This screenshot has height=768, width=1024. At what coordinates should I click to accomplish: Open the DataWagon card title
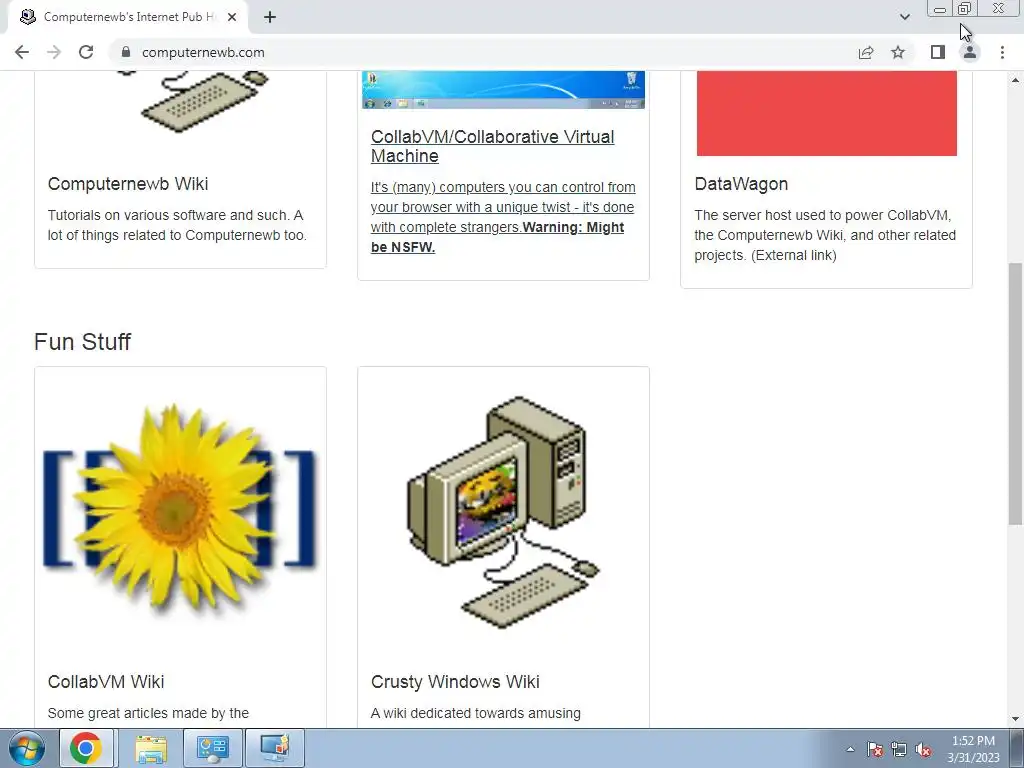(741, 184)
